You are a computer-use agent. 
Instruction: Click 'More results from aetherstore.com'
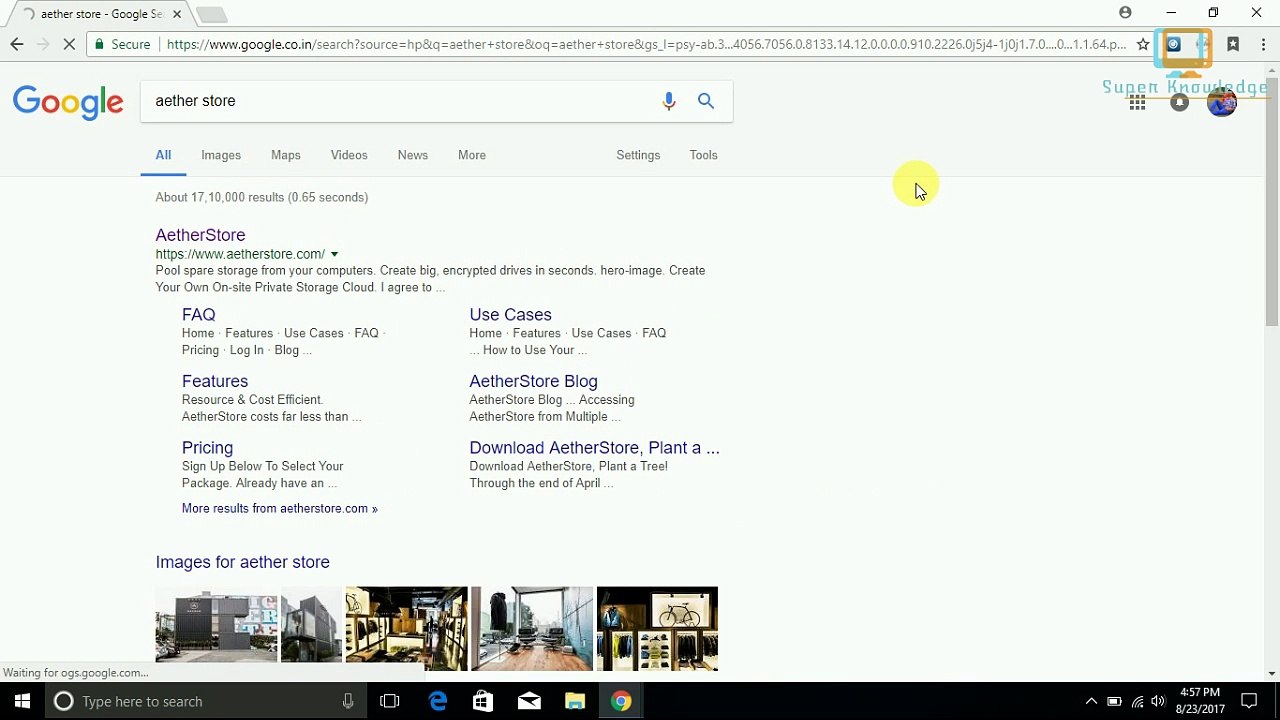(280, 509)
